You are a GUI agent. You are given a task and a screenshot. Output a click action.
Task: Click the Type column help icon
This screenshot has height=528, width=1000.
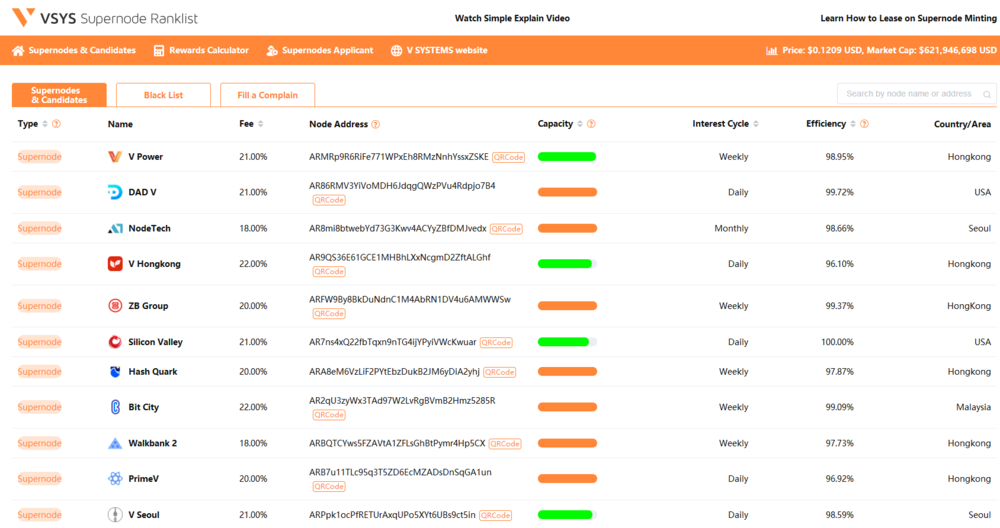[x=56, y=124]
